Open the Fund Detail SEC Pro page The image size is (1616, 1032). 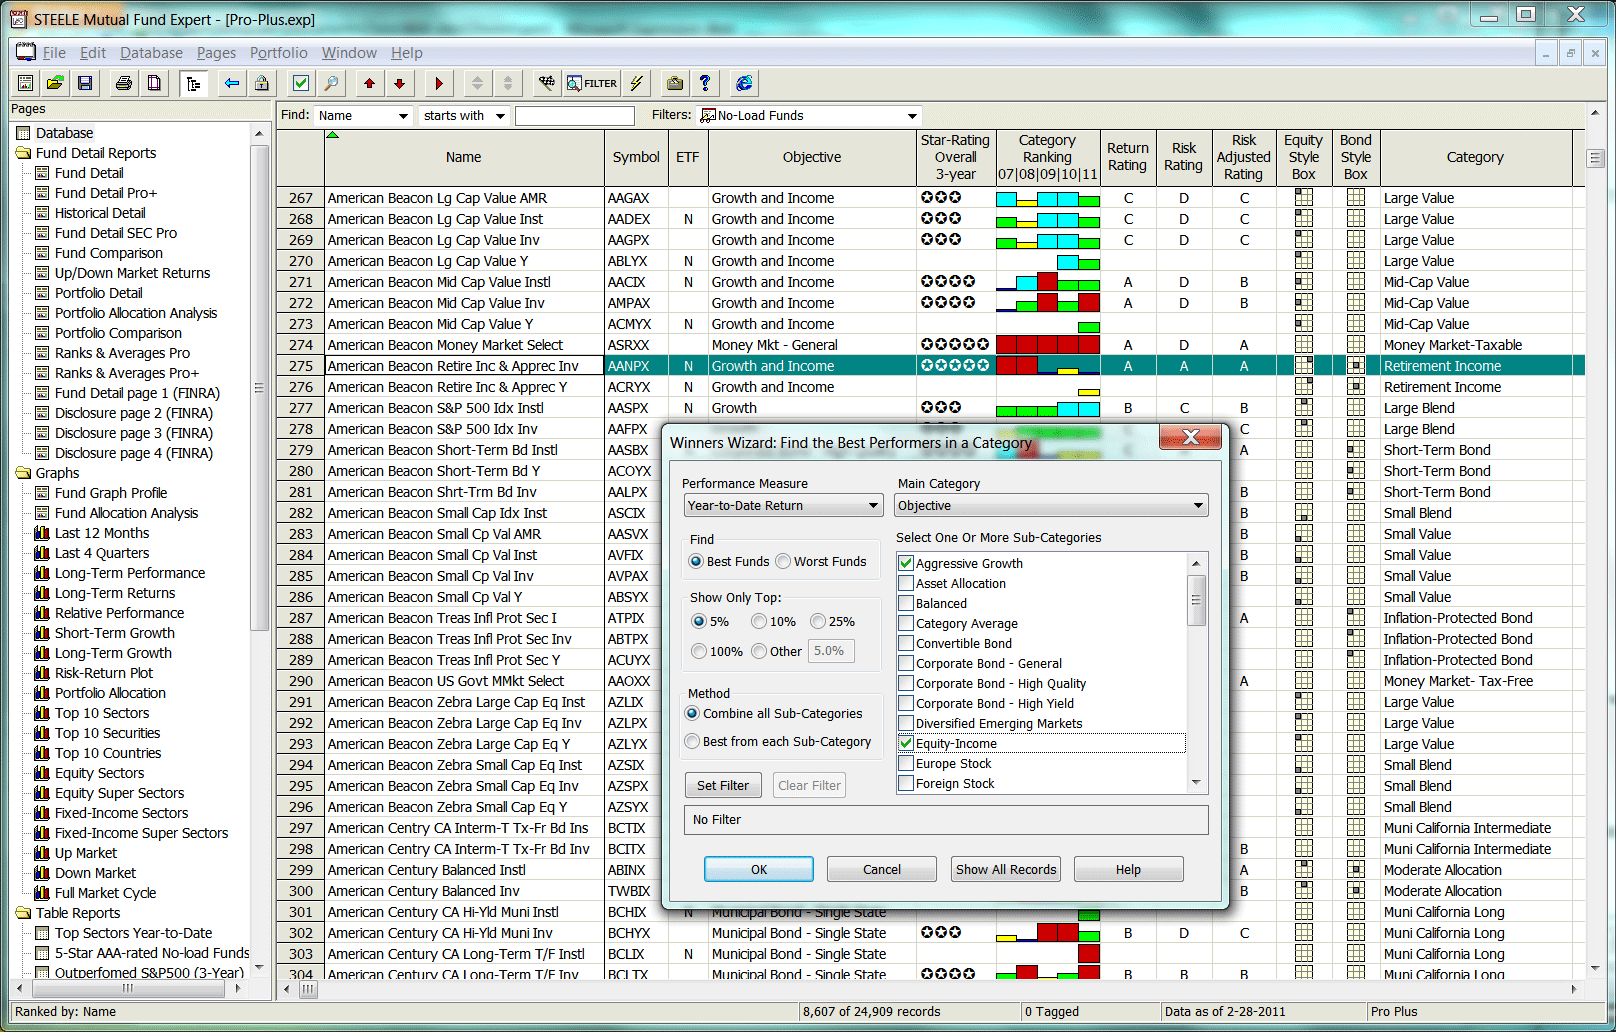click(115, 233)
